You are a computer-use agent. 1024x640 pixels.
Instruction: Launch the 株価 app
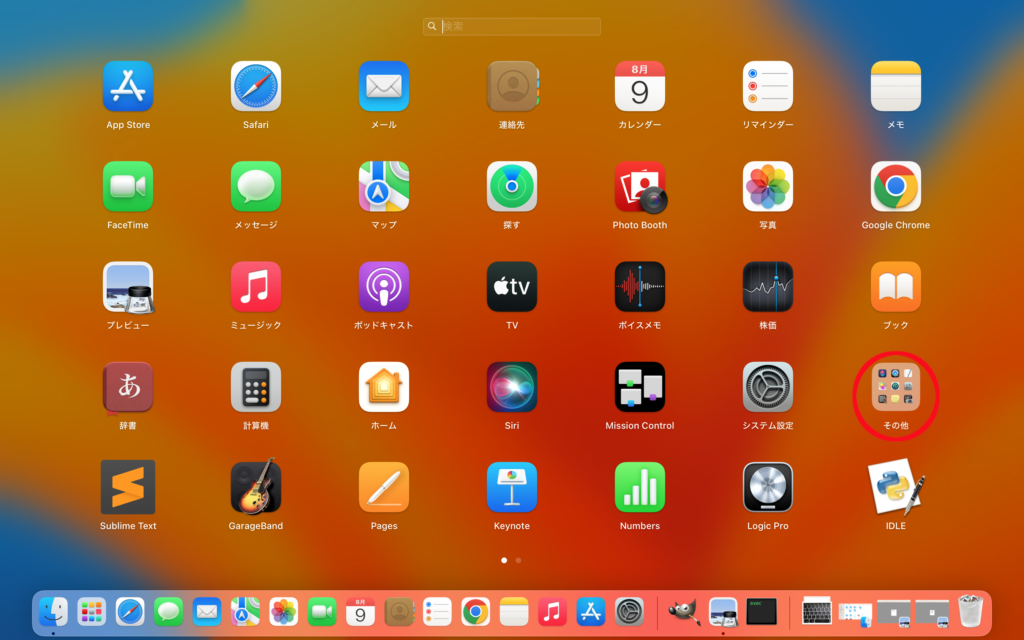(x=768, y=287)
